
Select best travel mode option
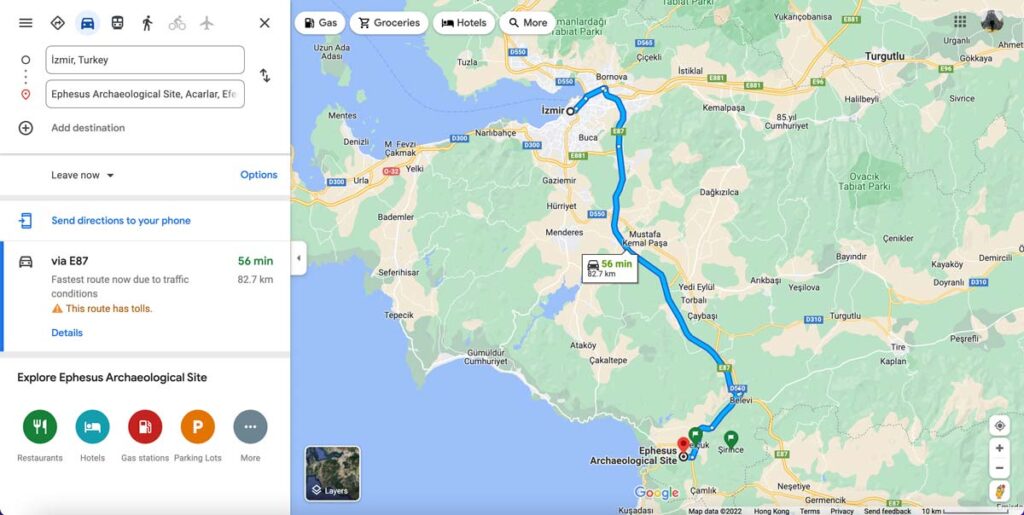[x=57, y=23]
